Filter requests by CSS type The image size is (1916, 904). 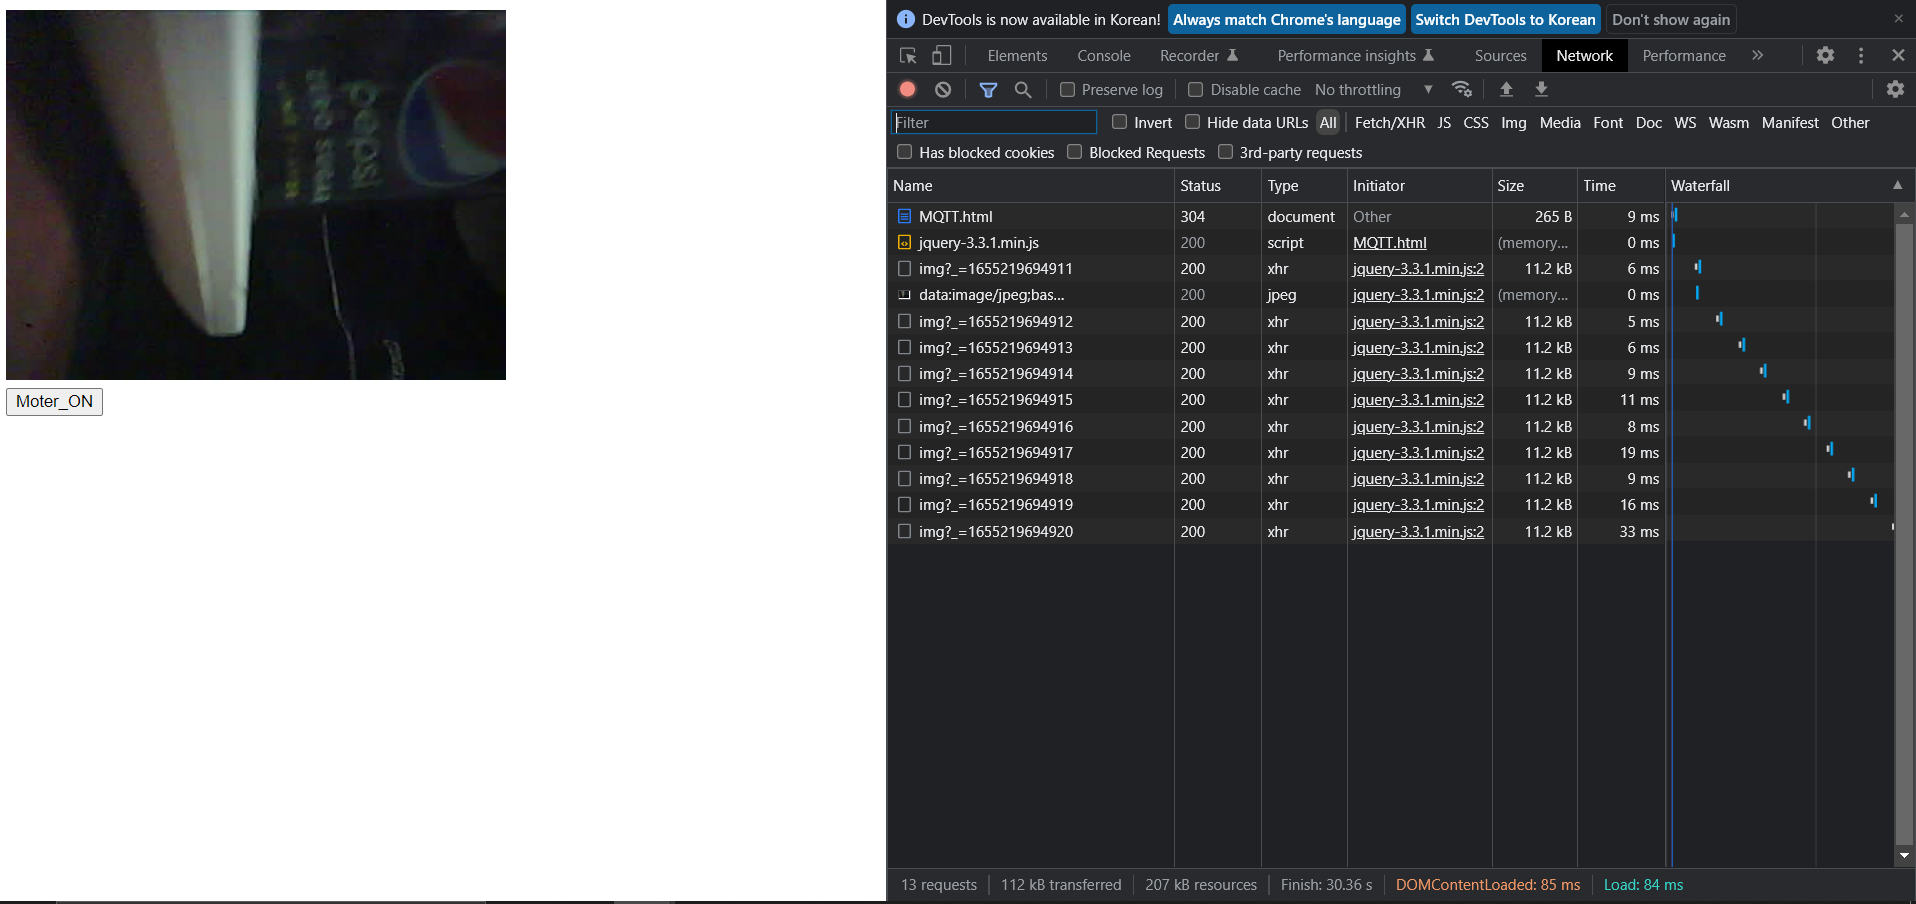[1475, 122]
